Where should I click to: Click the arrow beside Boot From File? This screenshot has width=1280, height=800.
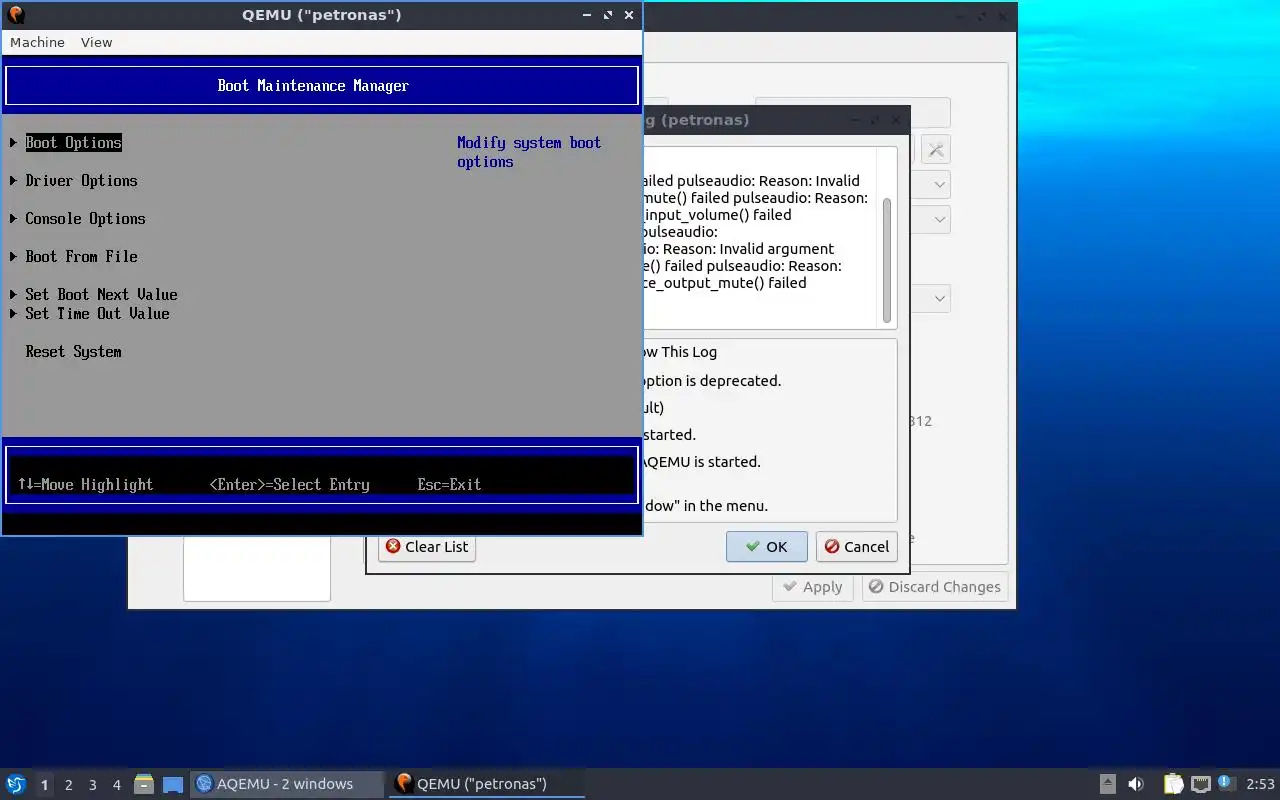pos(14,257)
